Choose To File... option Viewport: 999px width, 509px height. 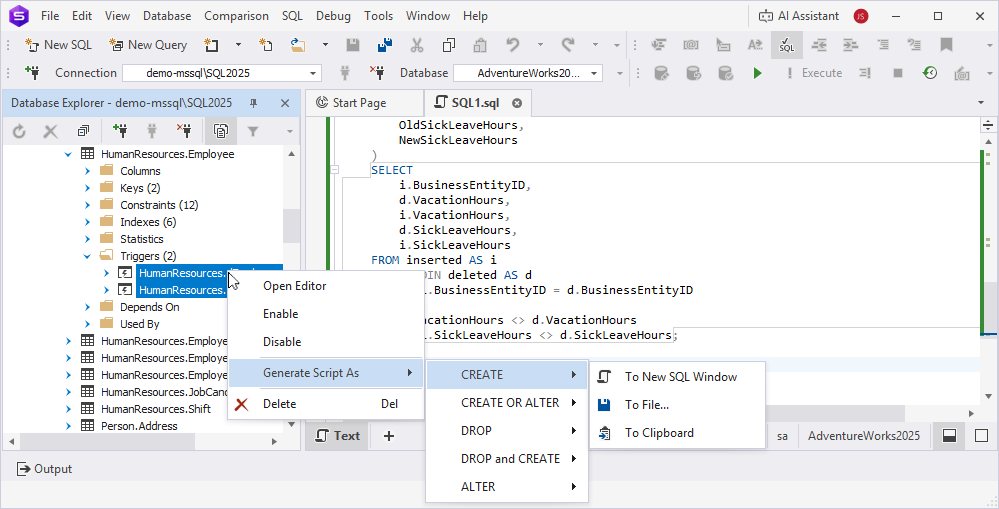coord(677,405)
